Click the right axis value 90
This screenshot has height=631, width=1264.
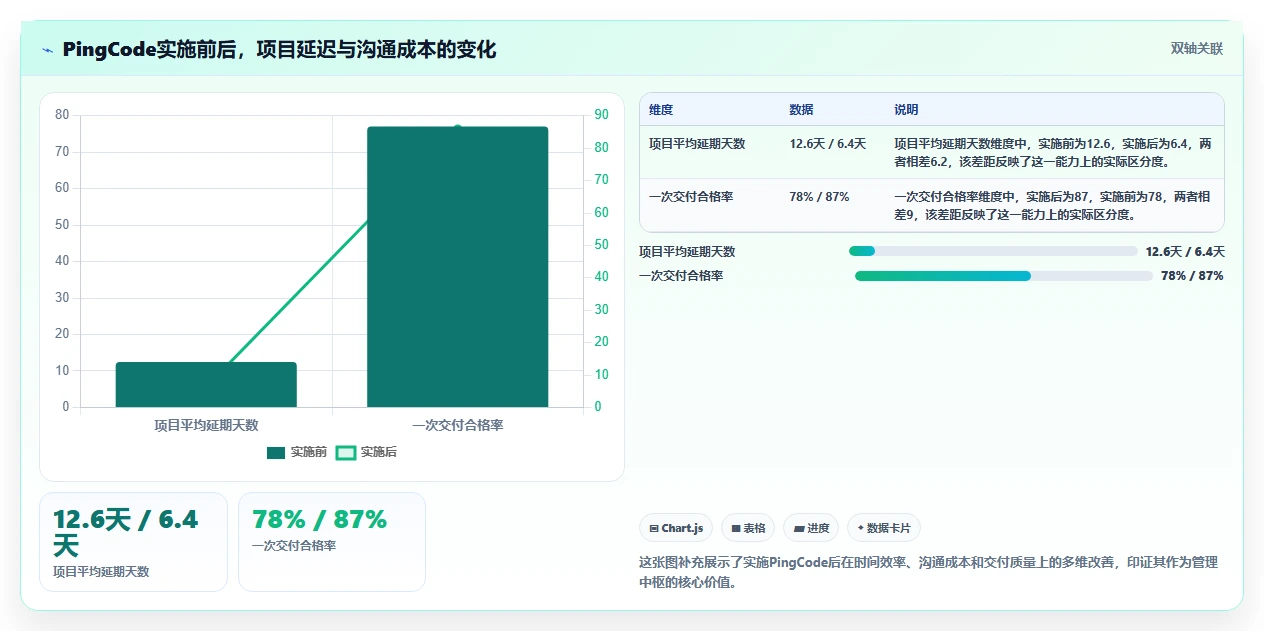(x=602, y=115)
